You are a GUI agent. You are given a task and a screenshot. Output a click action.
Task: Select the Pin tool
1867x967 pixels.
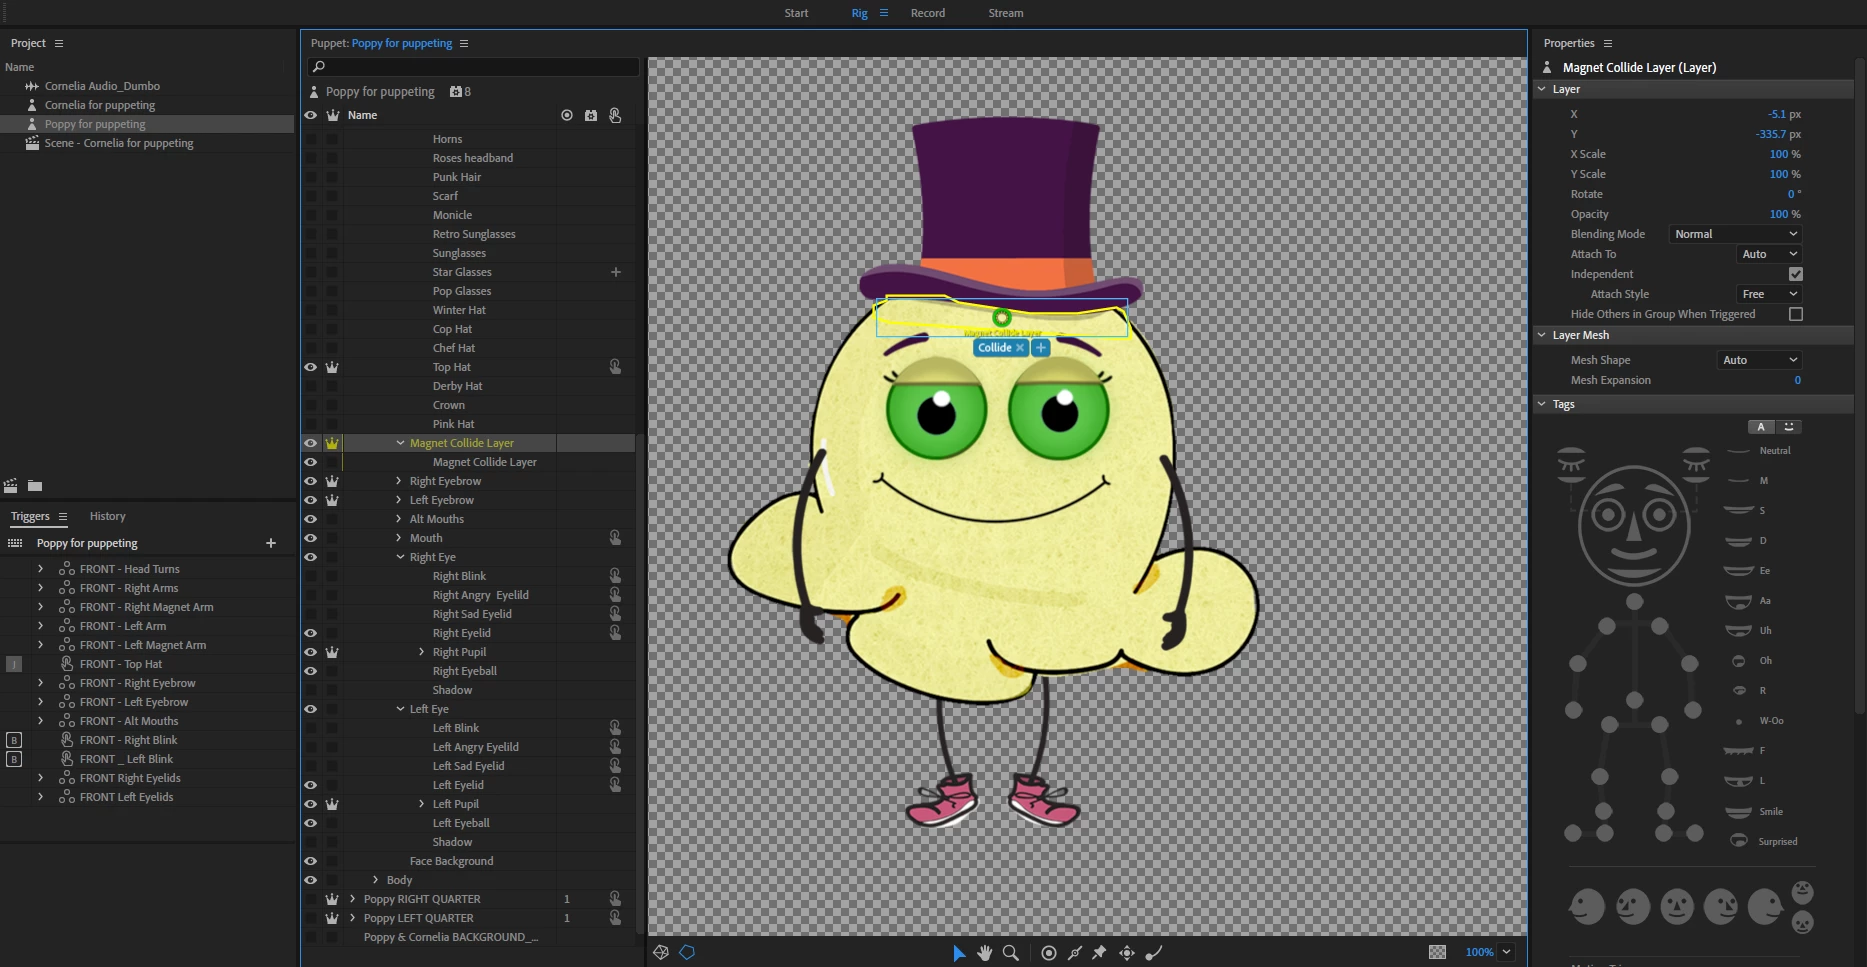tap(1100, 953)
